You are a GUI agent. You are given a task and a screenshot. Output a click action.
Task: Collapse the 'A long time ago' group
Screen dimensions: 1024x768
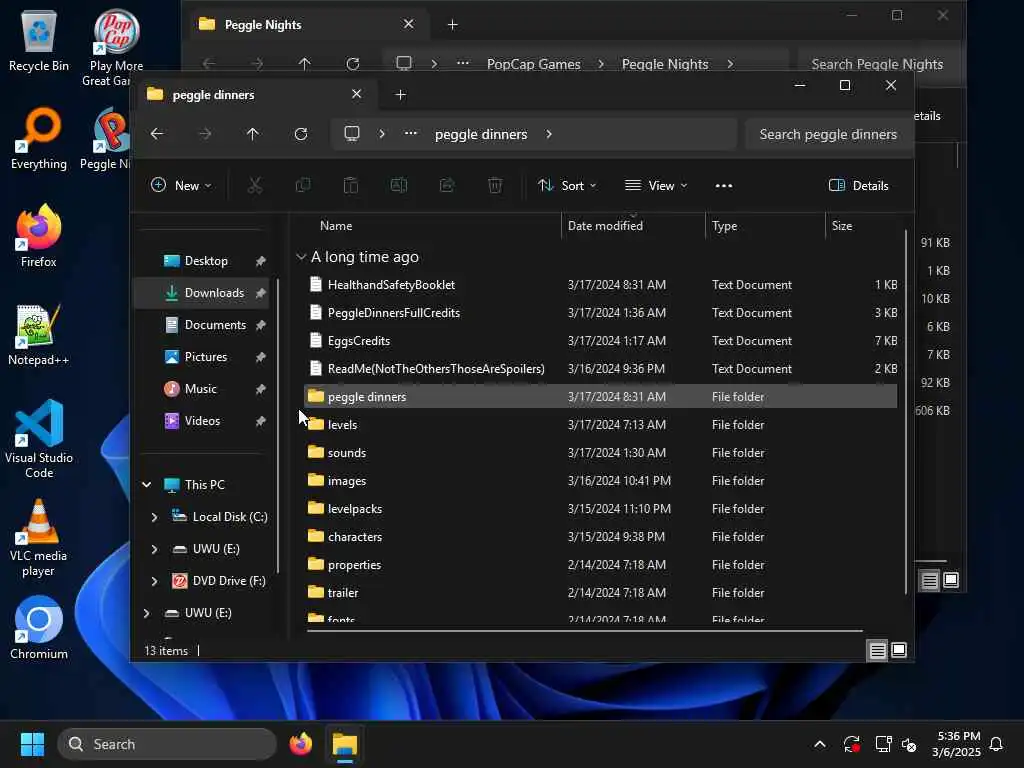tap(301, 257)
